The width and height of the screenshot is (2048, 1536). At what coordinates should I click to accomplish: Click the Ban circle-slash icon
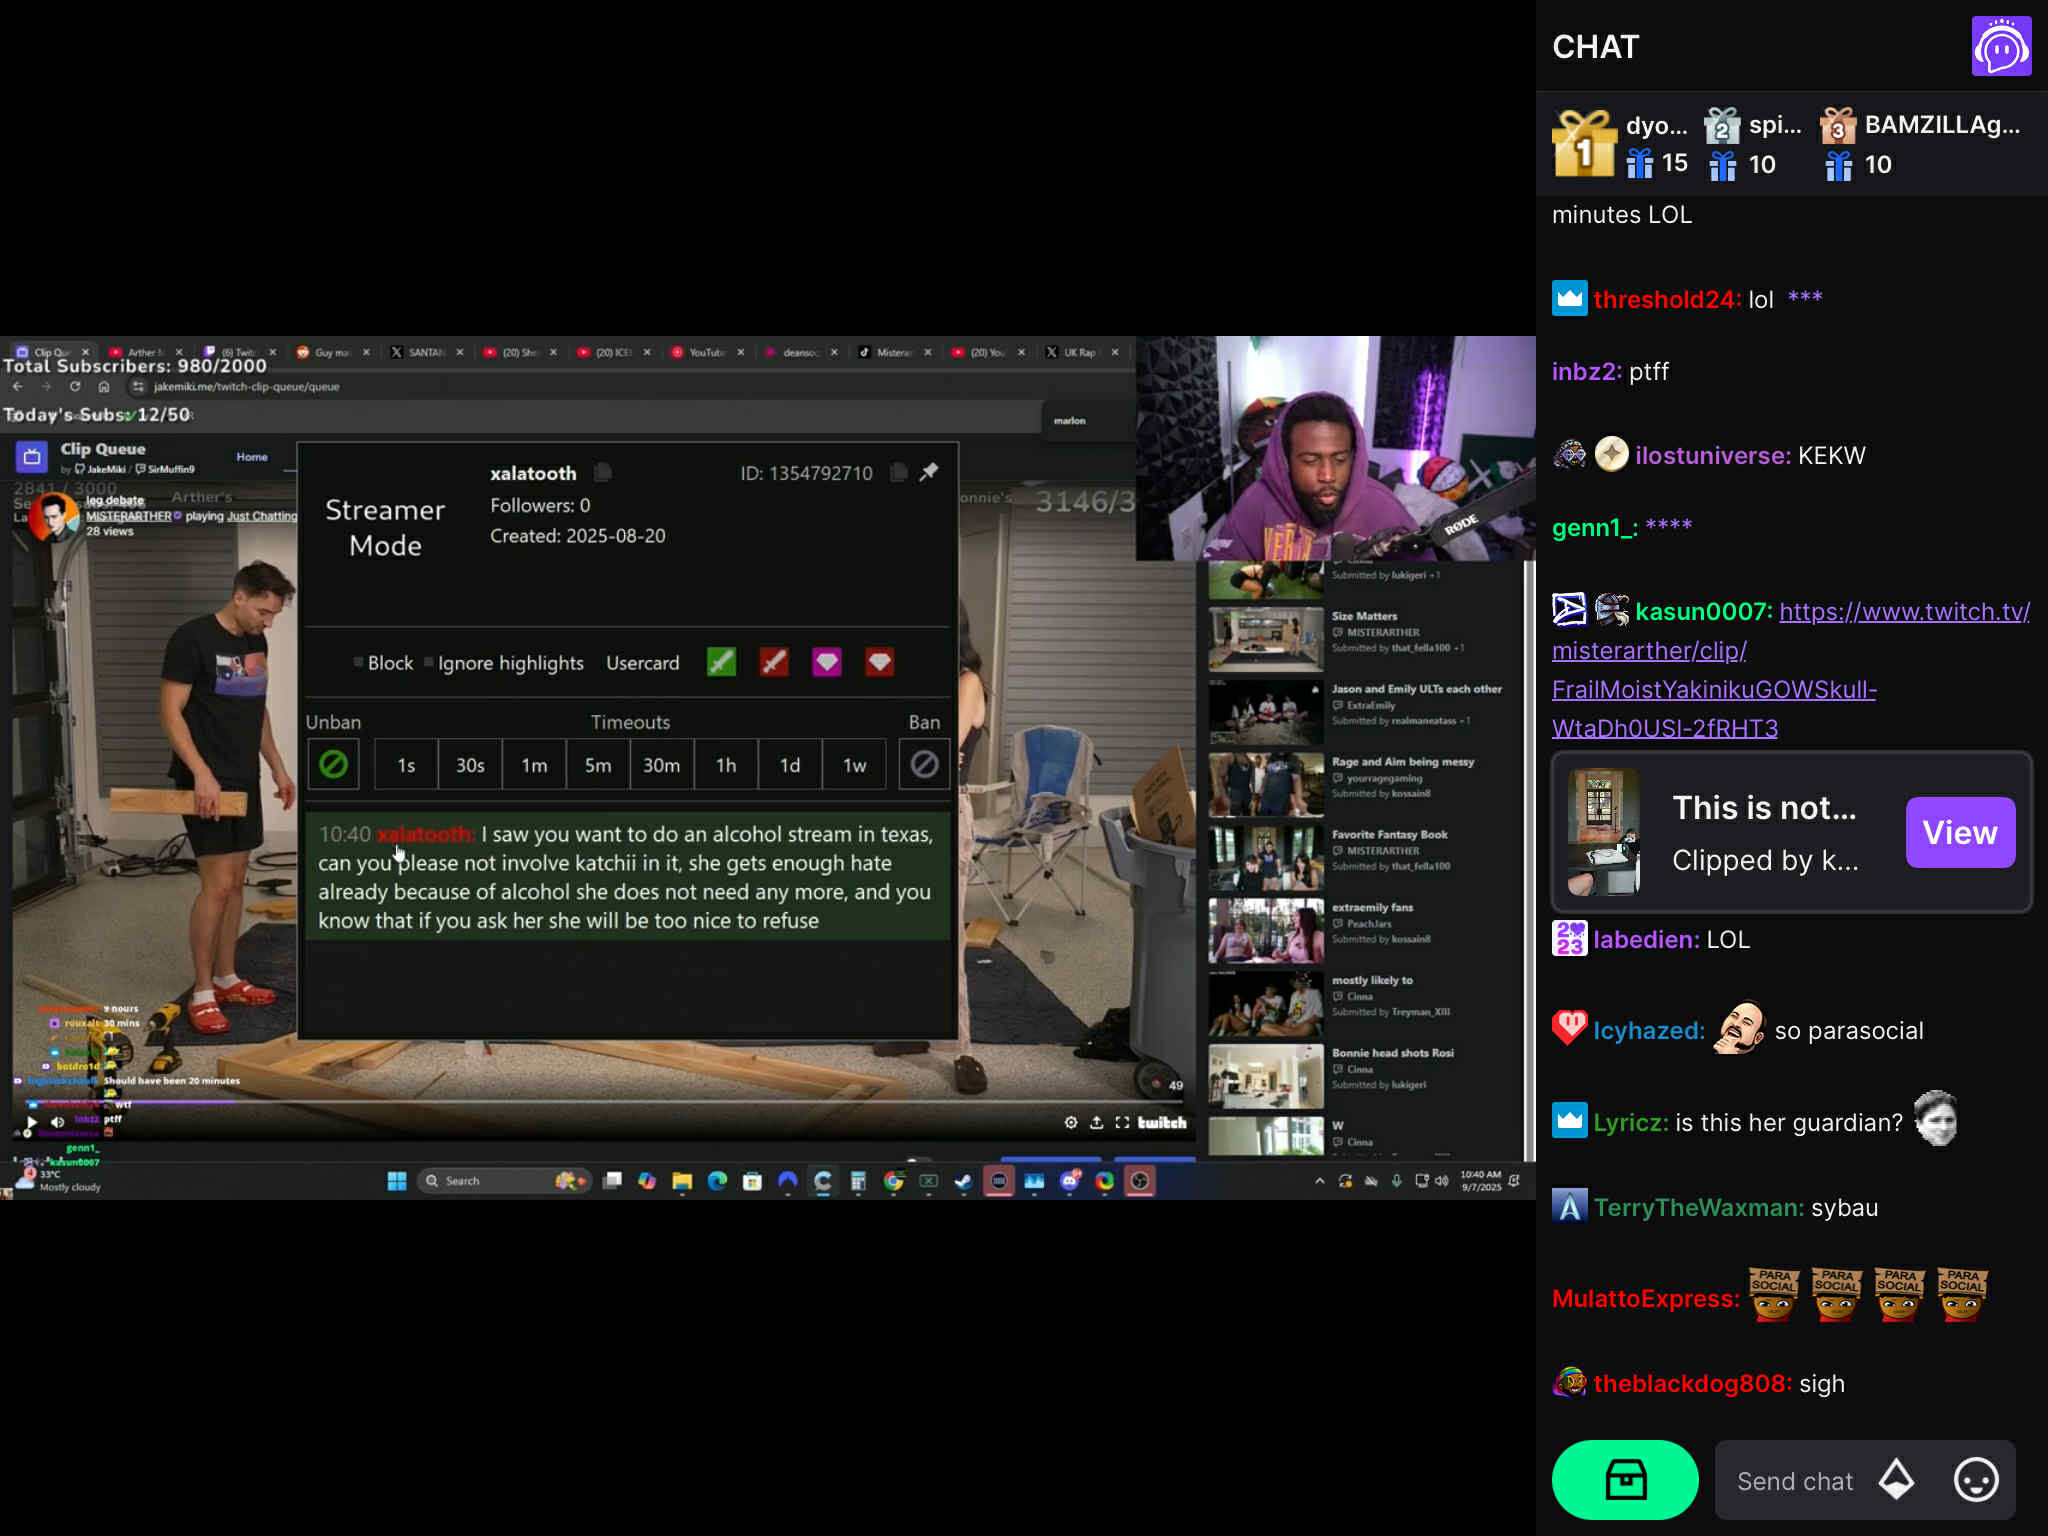click(x=924, y=765)
